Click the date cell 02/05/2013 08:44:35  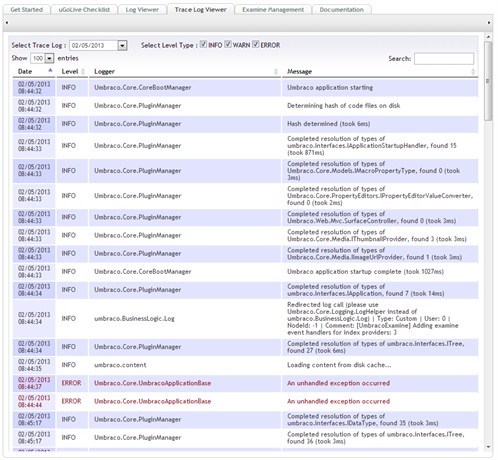[x=34, y=365]
